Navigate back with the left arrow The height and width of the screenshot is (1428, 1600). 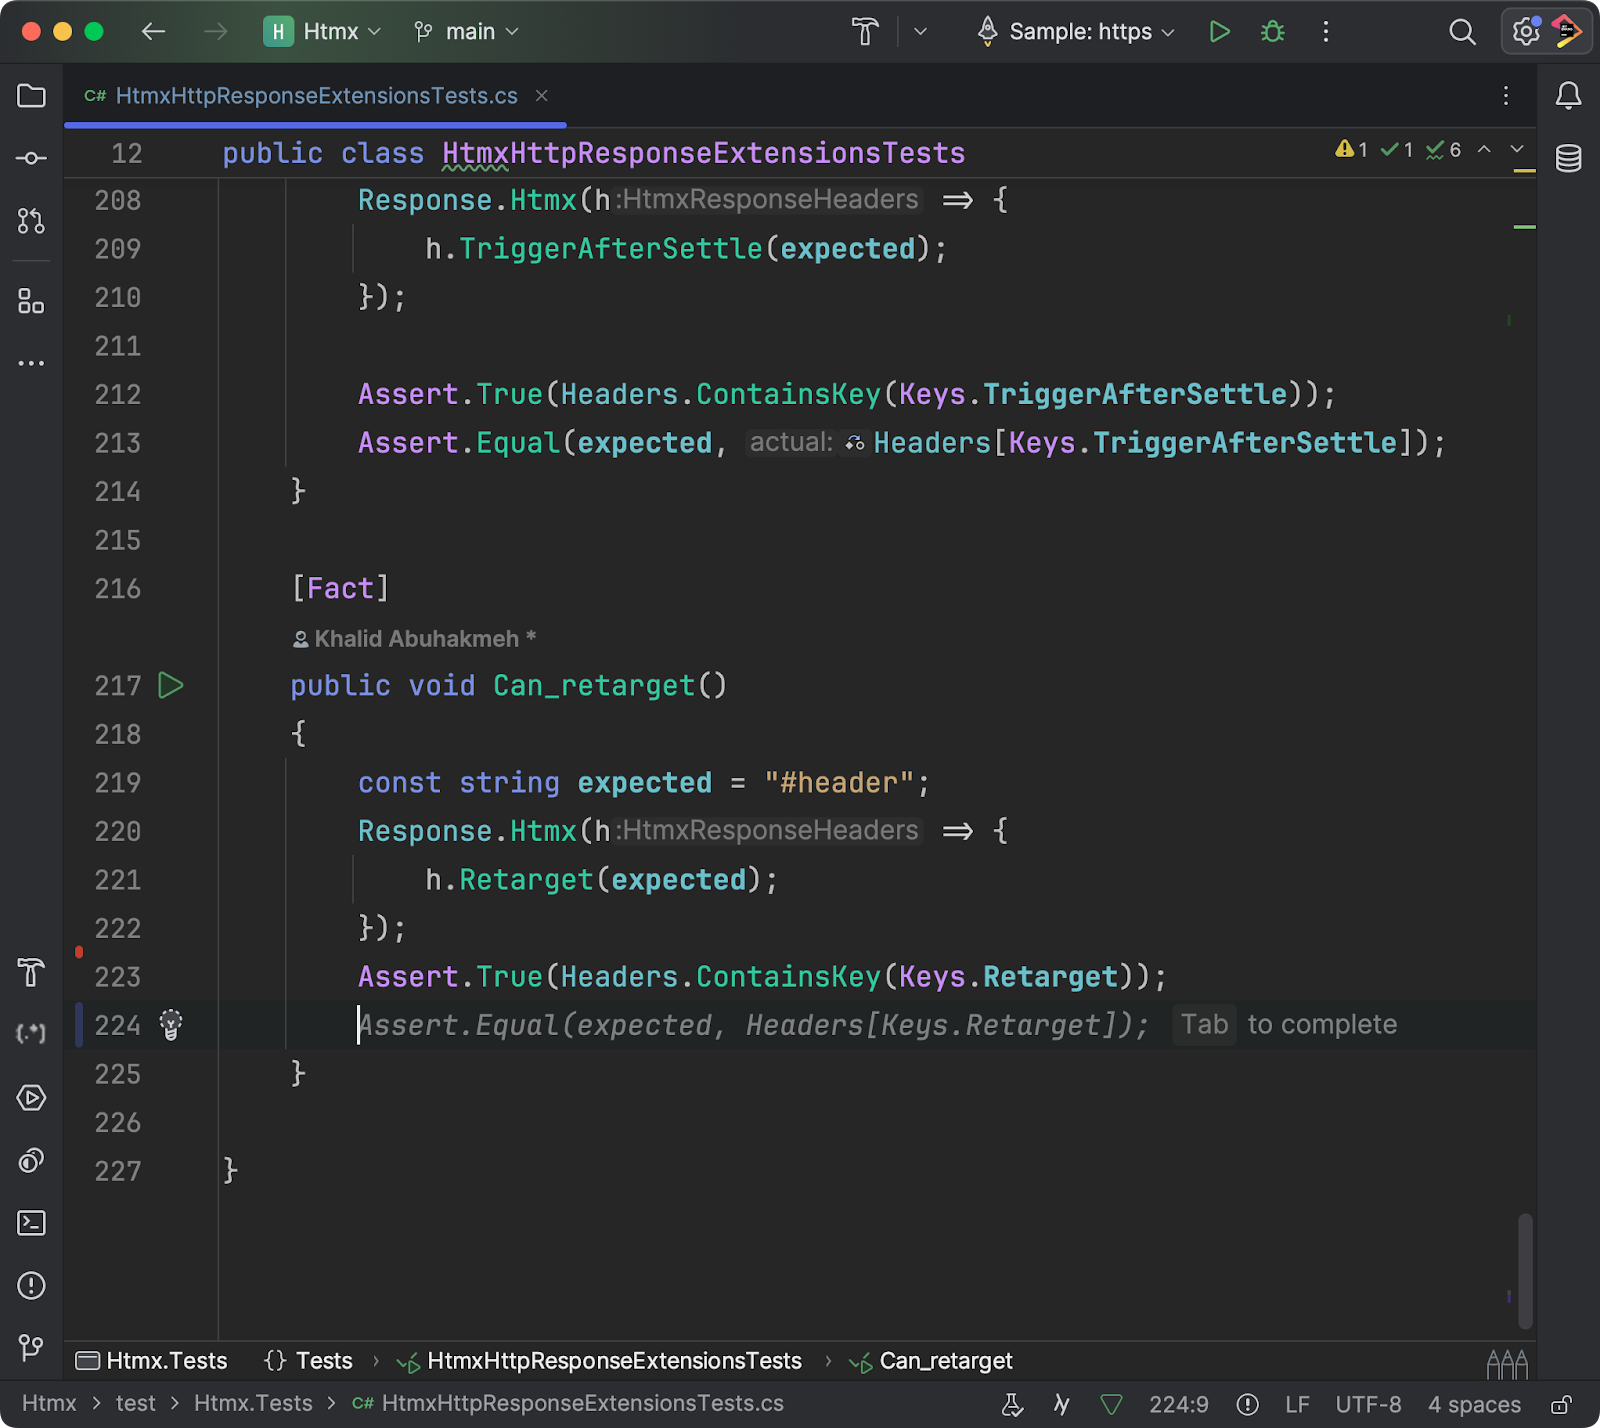153,32
